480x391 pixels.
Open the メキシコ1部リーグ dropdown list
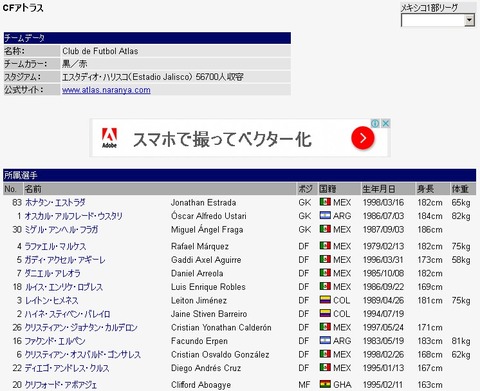pyautogui.click(x=438, y=20)
